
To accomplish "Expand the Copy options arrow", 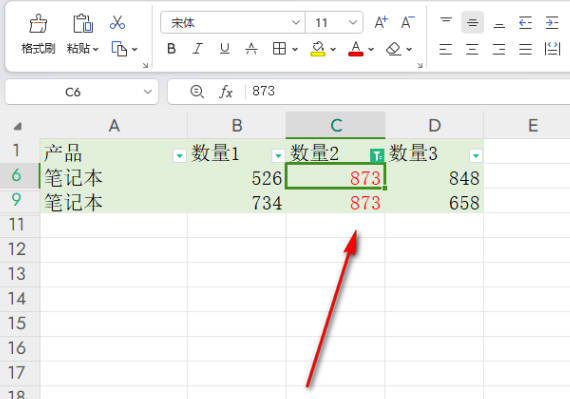I will pos(135,49).
